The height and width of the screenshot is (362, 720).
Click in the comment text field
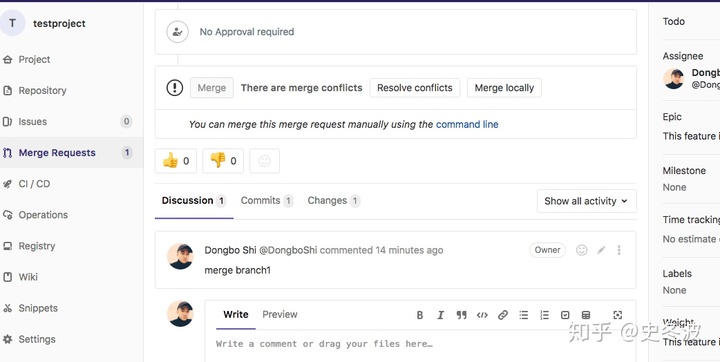[x=420, y=344]
